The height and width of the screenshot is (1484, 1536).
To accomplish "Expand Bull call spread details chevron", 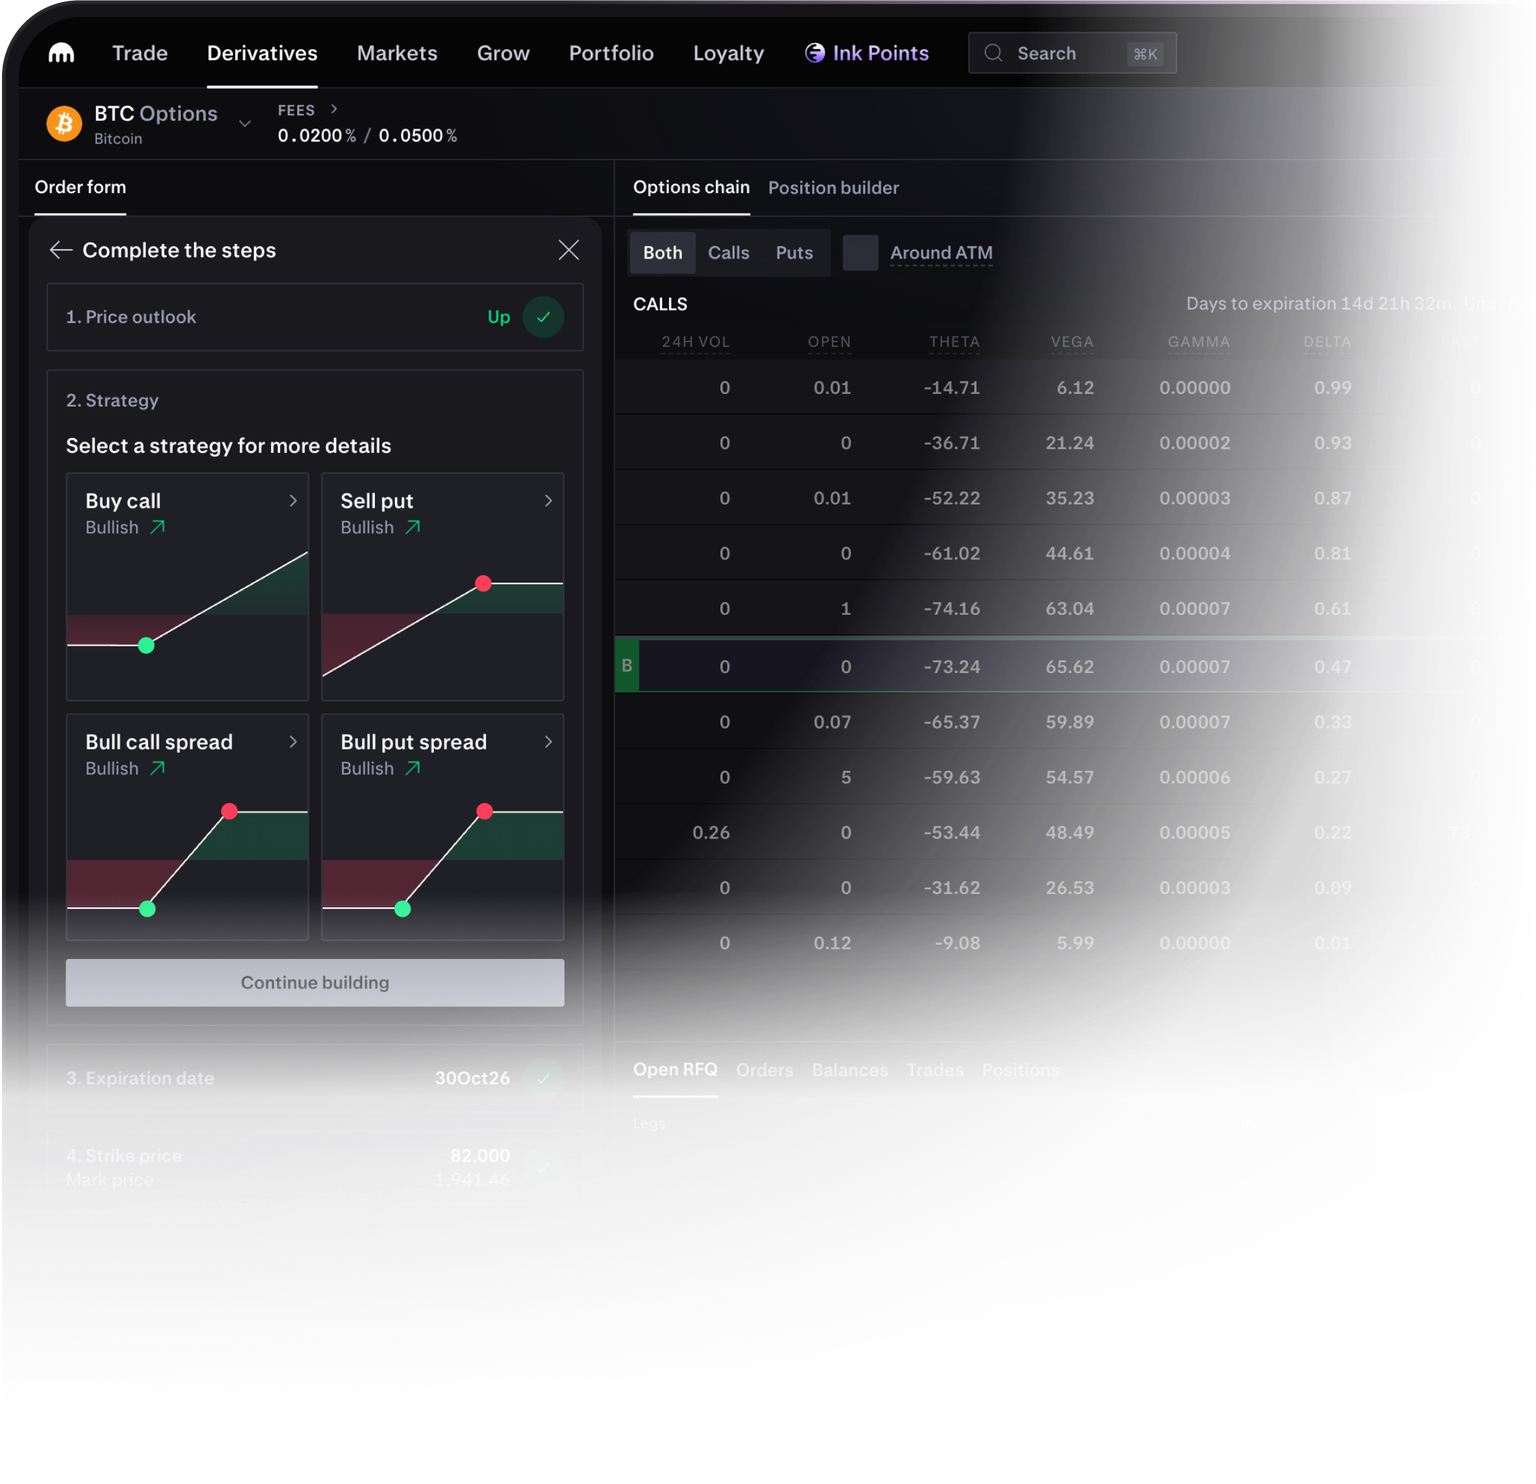I will 293,742.
